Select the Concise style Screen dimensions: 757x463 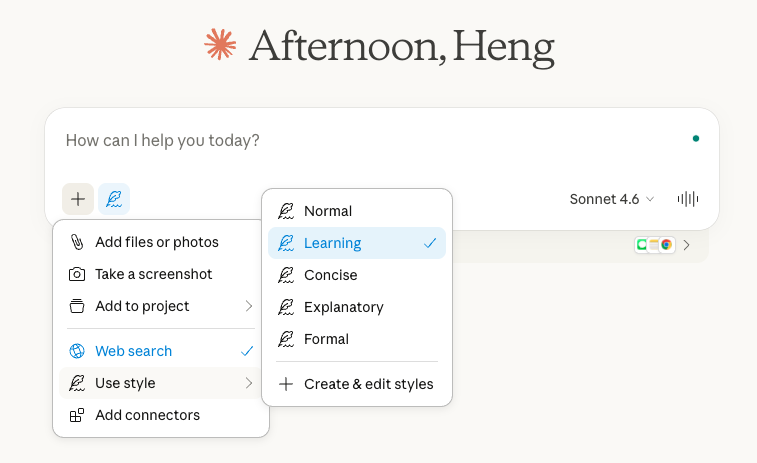pos(330,275)
